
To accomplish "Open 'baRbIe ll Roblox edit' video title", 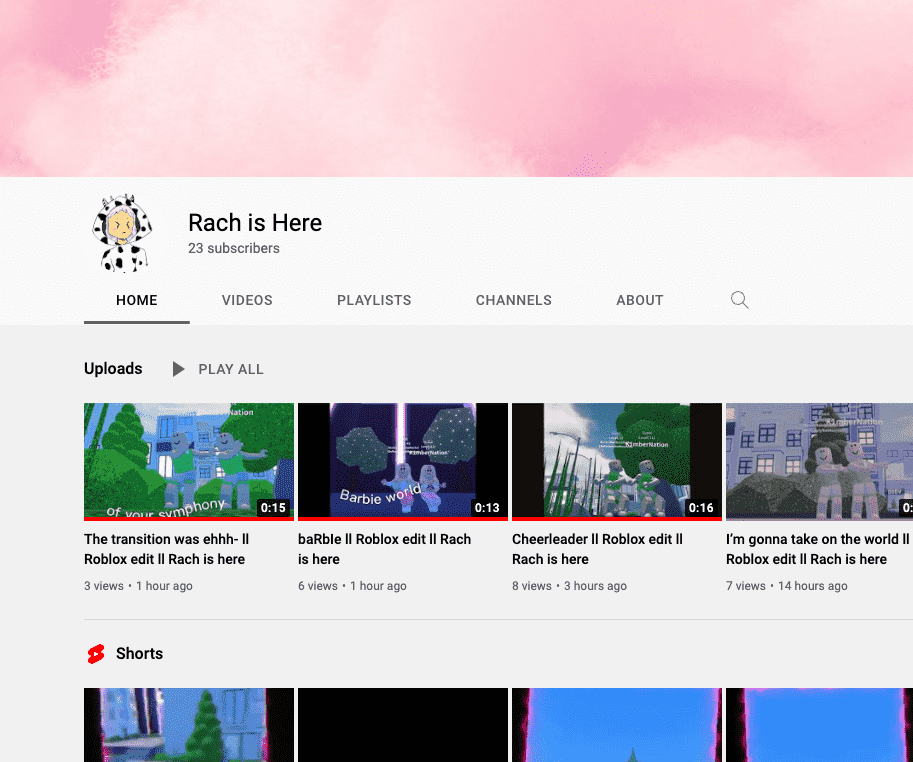I will click(384, 549).
